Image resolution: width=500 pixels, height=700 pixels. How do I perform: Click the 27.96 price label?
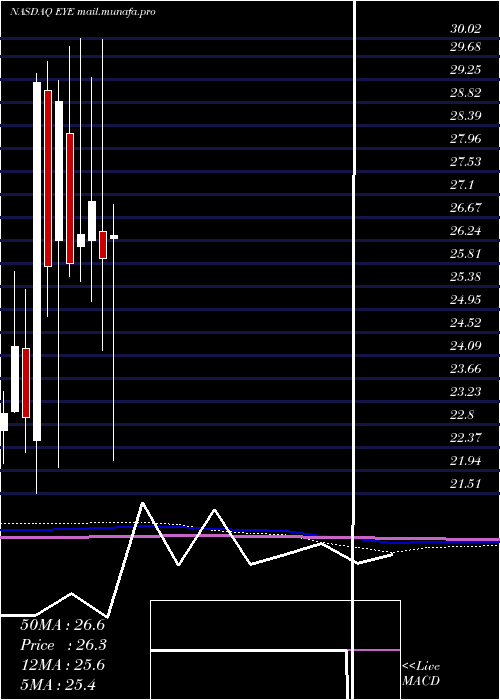[x=466, y=138]
